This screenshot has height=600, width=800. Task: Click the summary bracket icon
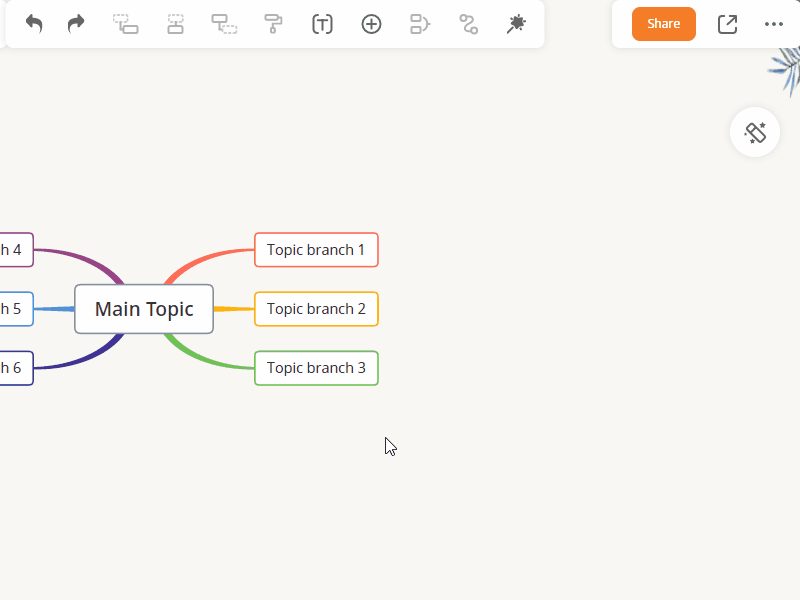pos(420,24)
